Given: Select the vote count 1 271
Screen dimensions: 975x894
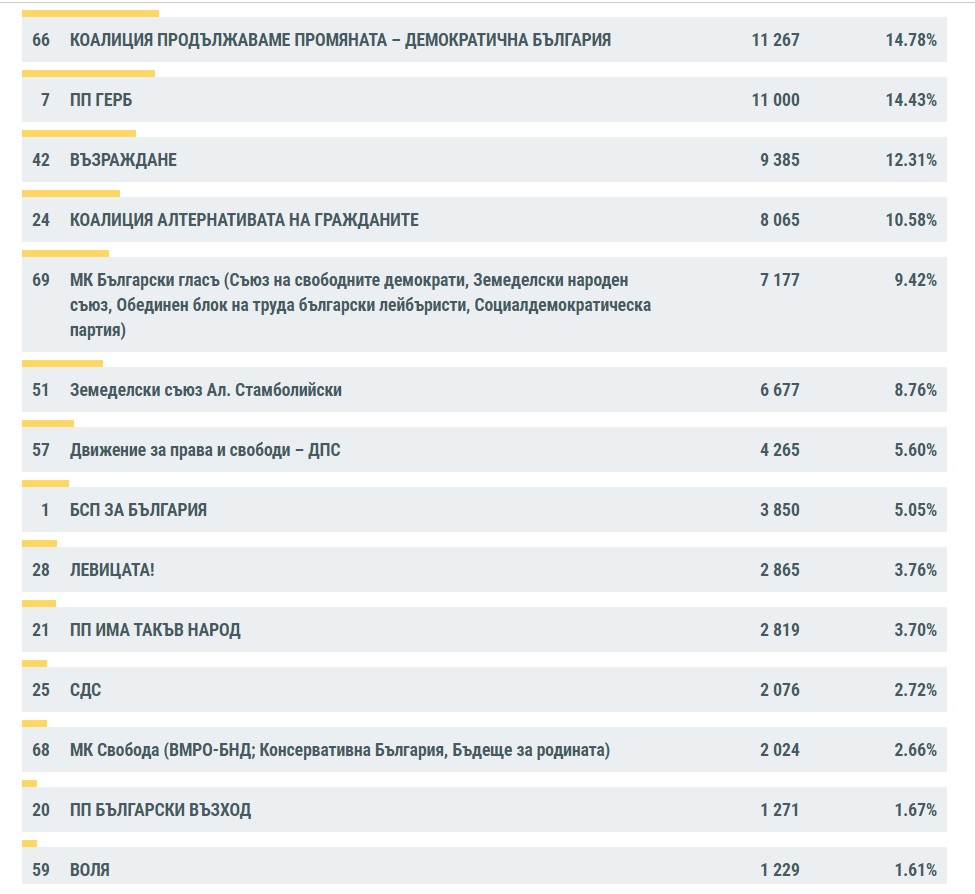Looking at the screenshot, I should pyautogui.click(x=780, y=810).
